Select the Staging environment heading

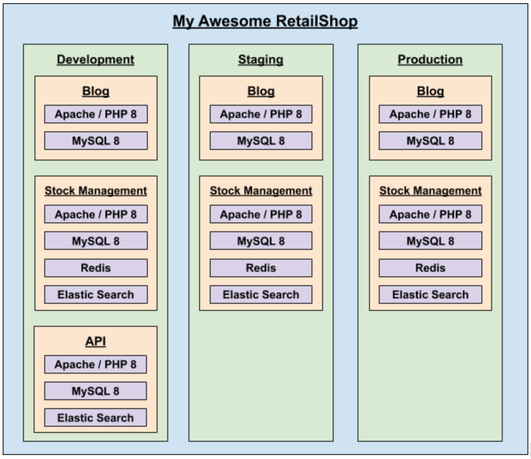coord(261,60)
